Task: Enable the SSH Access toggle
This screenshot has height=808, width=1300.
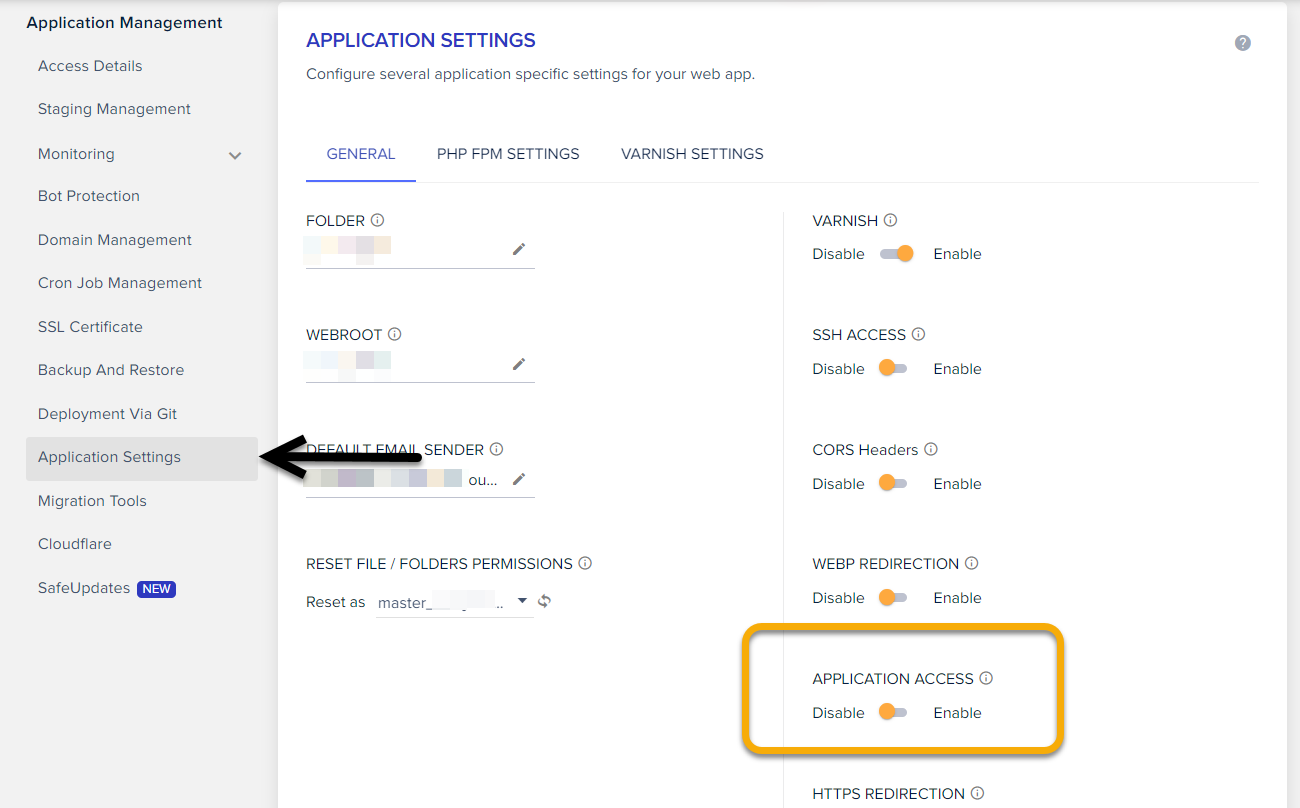Action: pos(891,368)
